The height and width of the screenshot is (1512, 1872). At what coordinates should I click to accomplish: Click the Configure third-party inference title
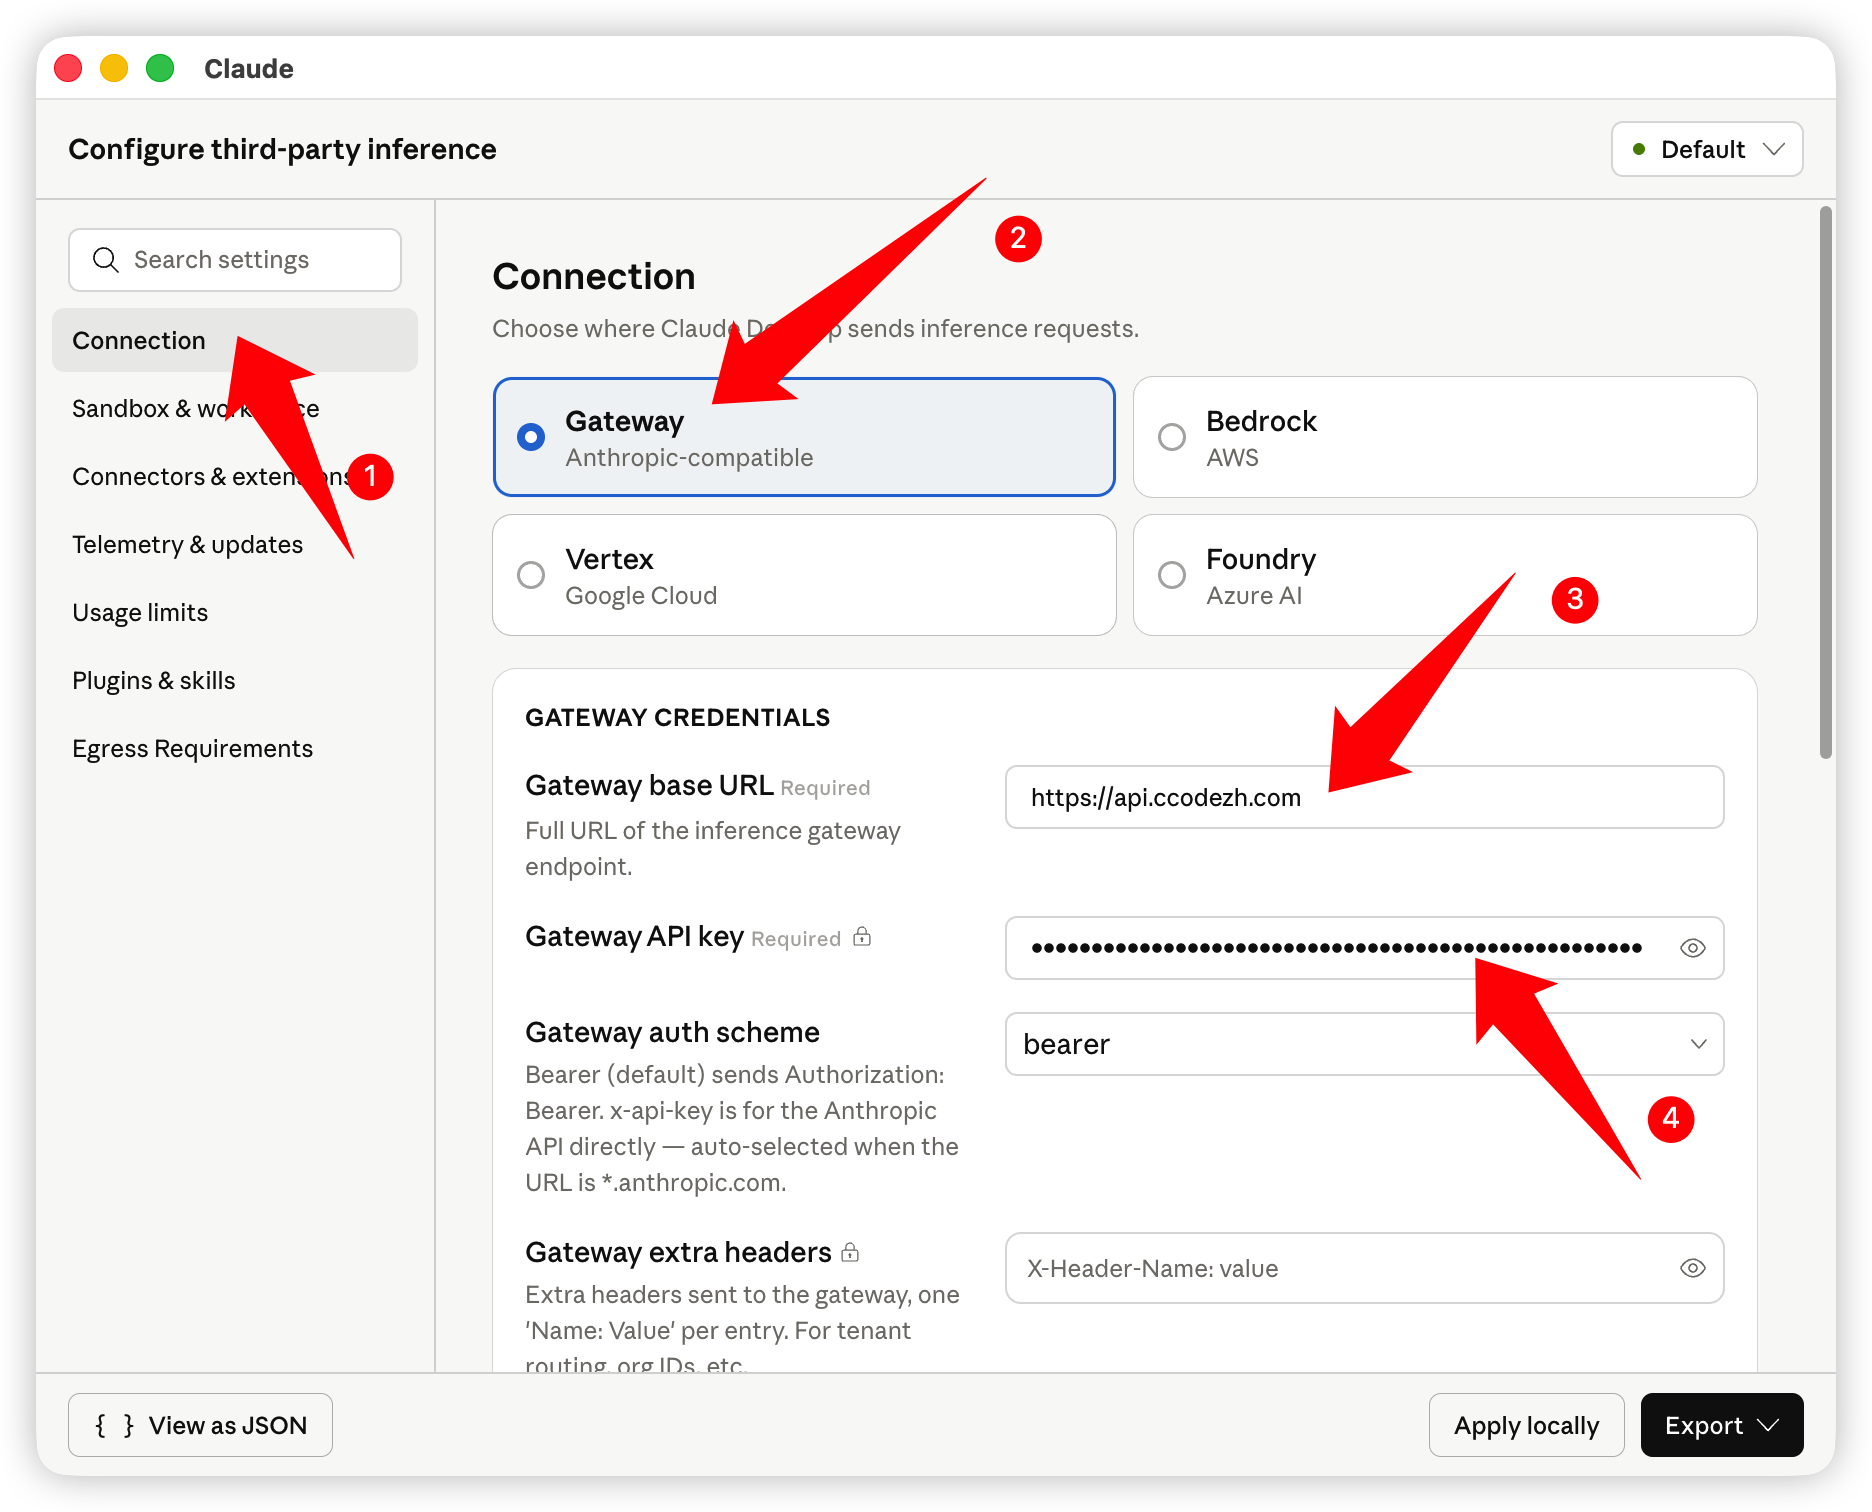(x=282, y=149)
